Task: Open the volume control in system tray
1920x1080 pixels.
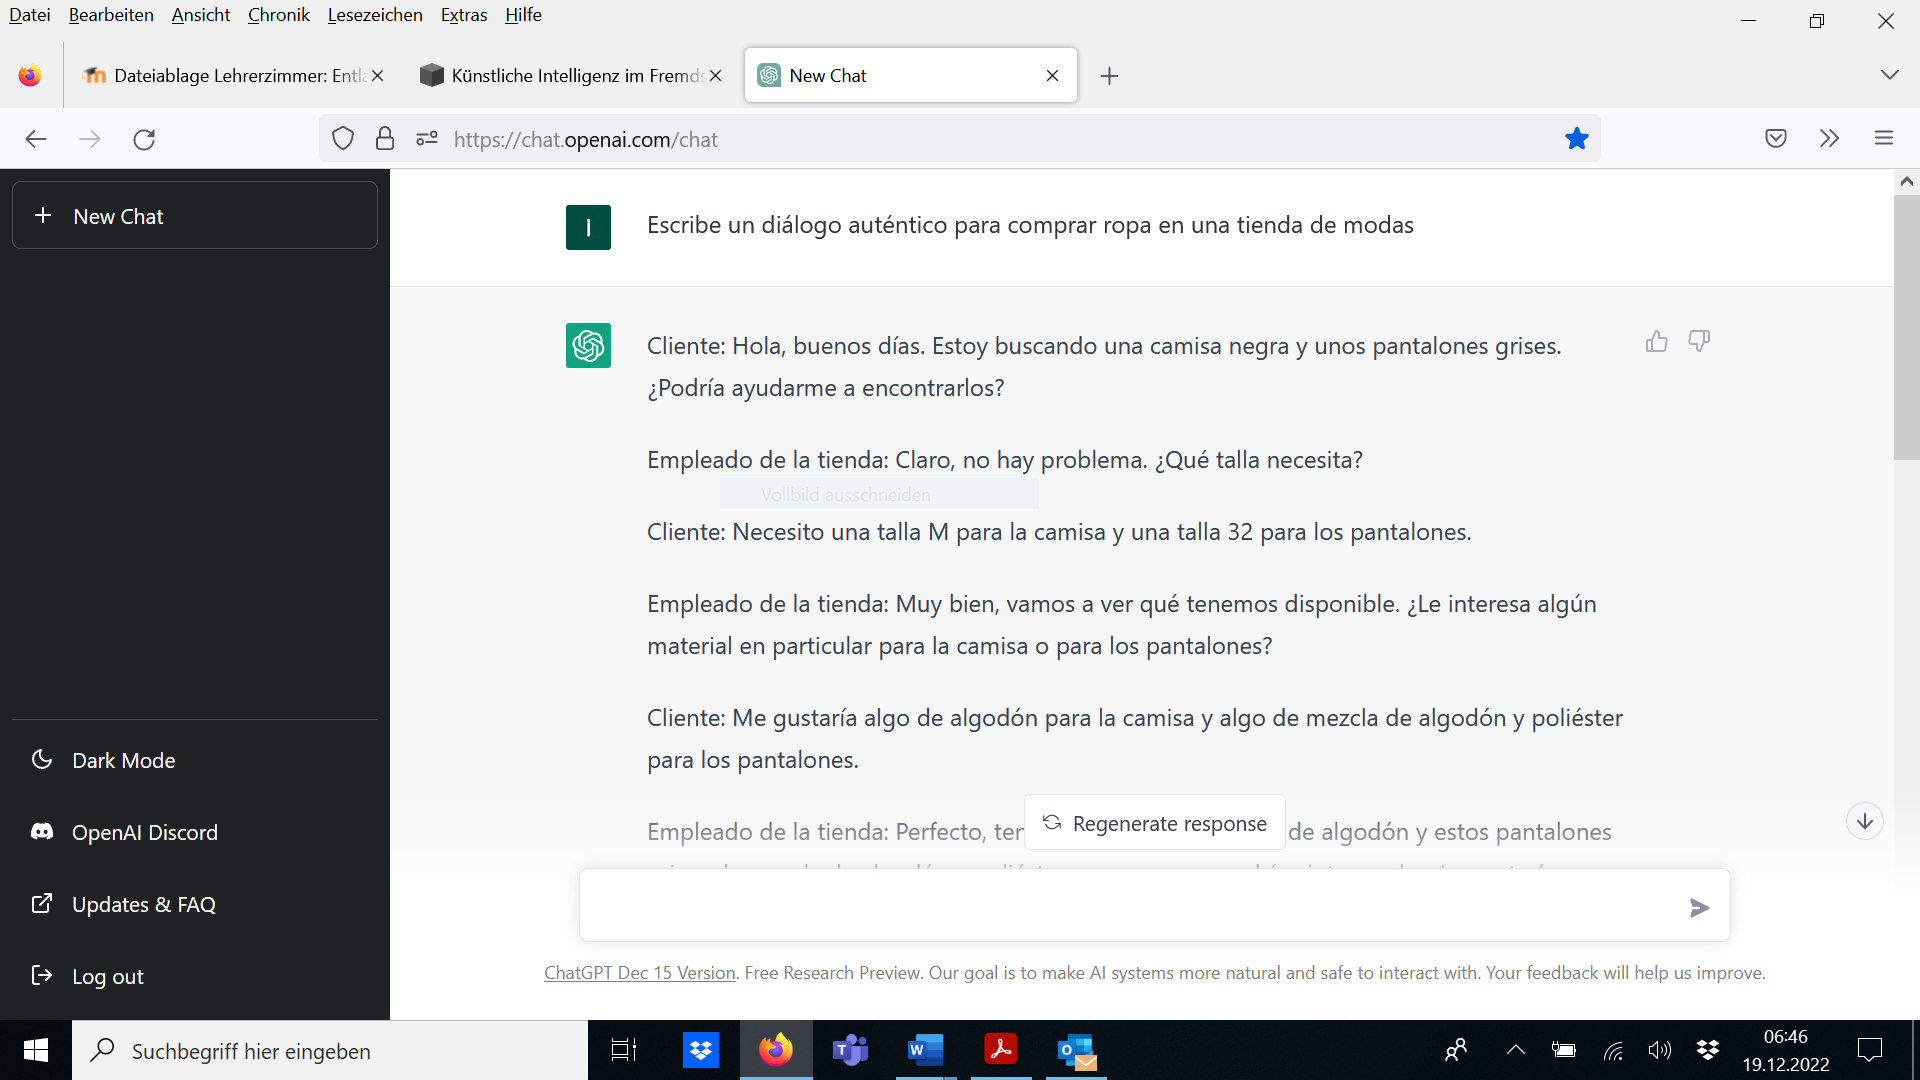Action: (1660, 1050)
